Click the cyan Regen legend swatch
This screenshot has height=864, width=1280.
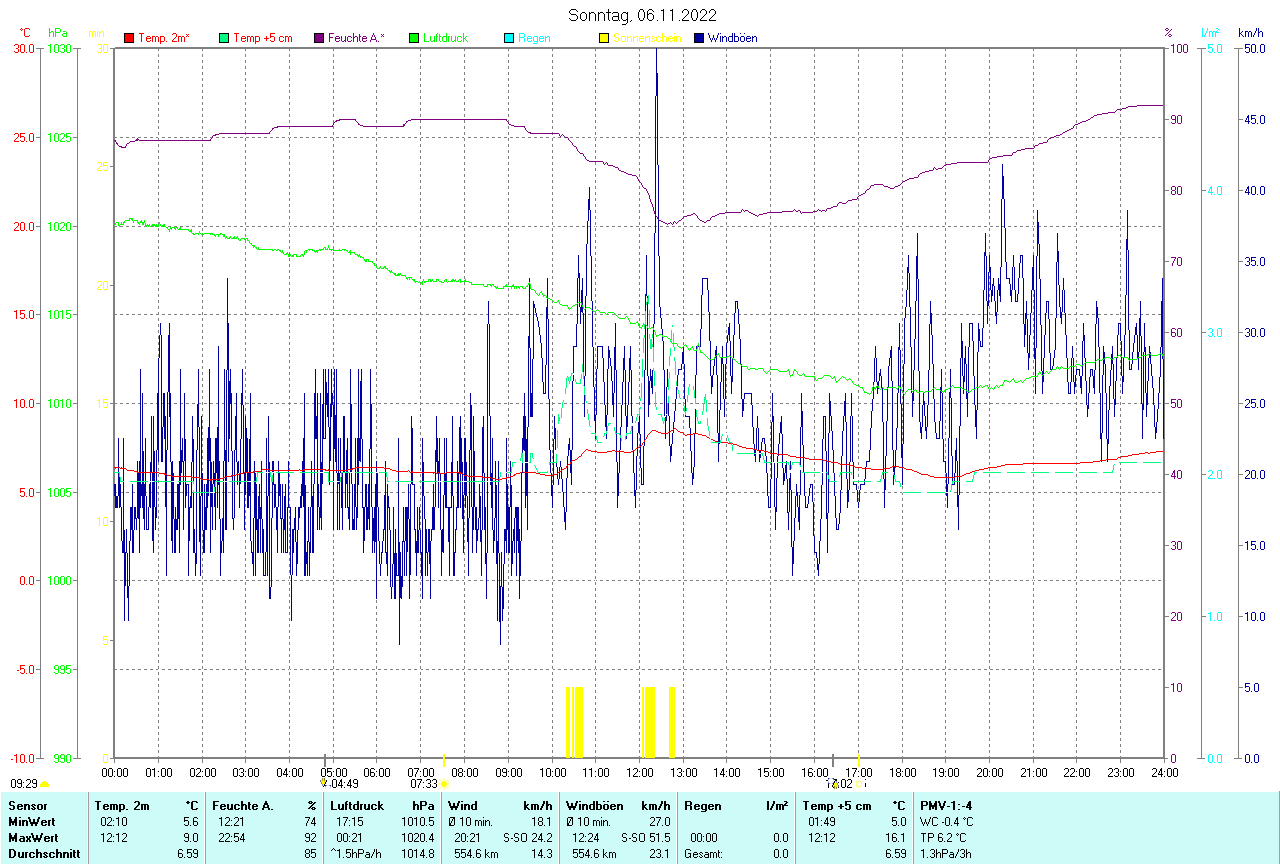click(509, 38)
